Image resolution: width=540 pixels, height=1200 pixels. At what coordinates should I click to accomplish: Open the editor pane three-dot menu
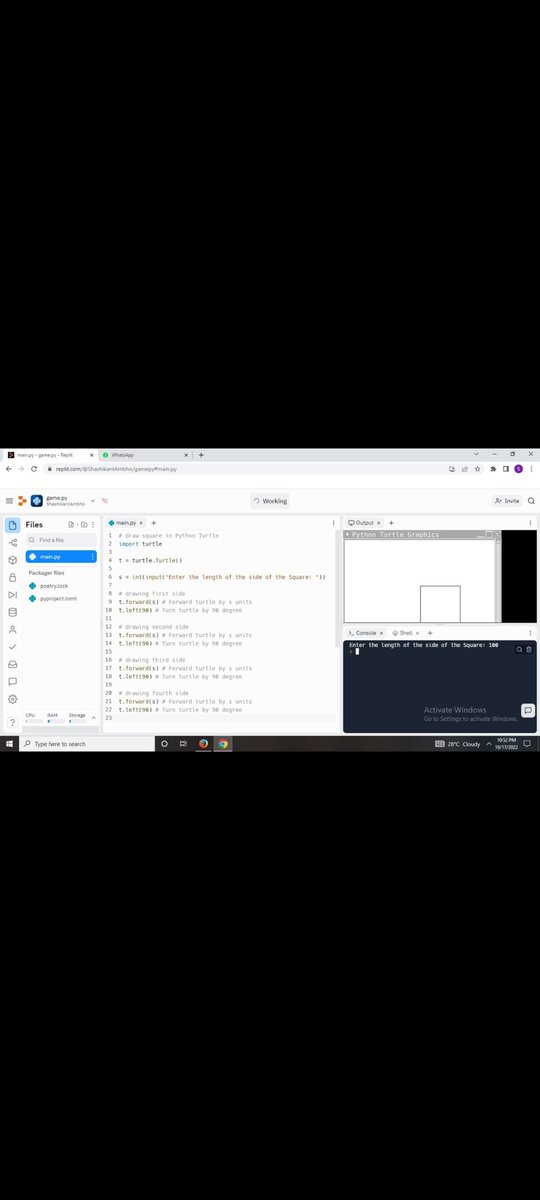tap(333, 523)
